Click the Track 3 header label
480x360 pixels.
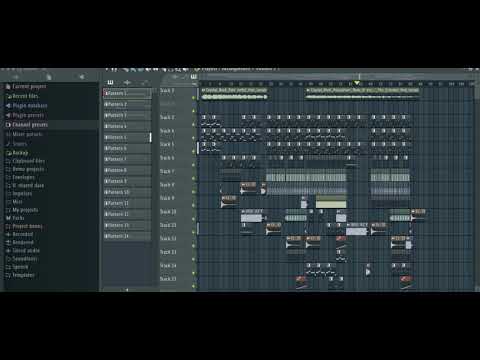167,117
